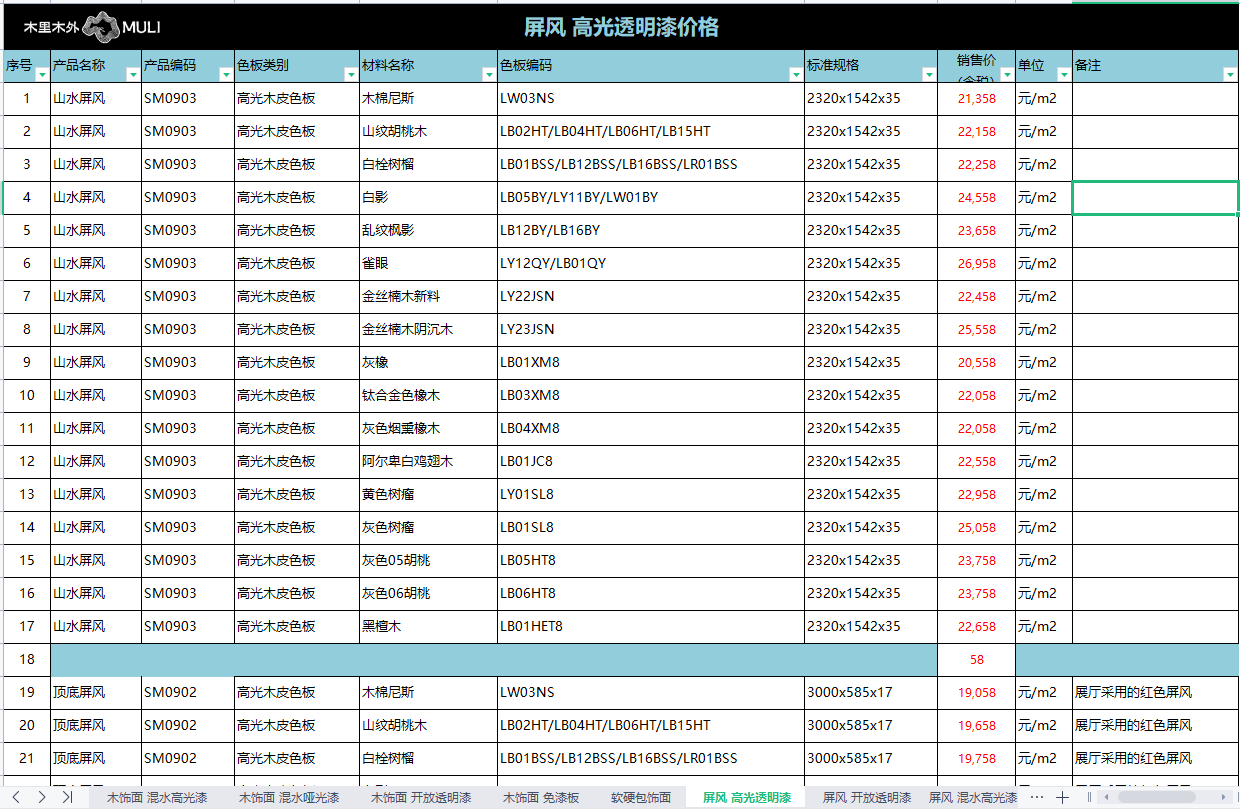Switch to 软硬包饰面 sheet tab

click(641, 797)
